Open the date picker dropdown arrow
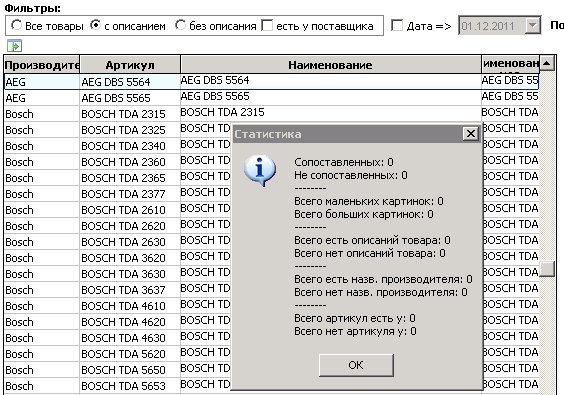Screen dimensions: 564x395 click(x=532, y=26)
